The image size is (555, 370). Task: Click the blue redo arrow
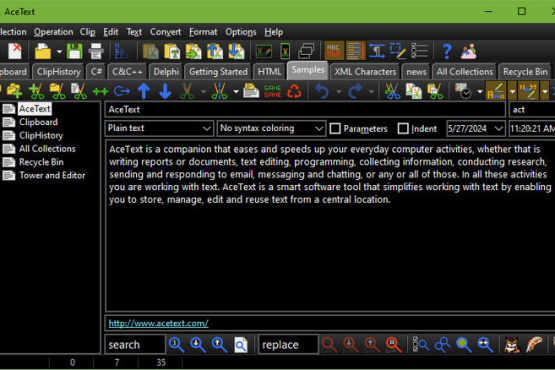(355, 91)
